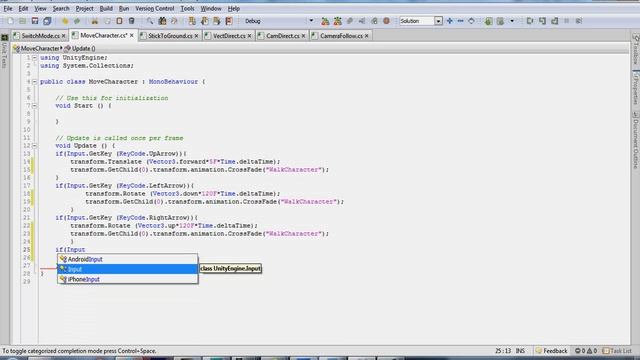
Task: Click the Window menu
Action: click(x=211, y=8)
